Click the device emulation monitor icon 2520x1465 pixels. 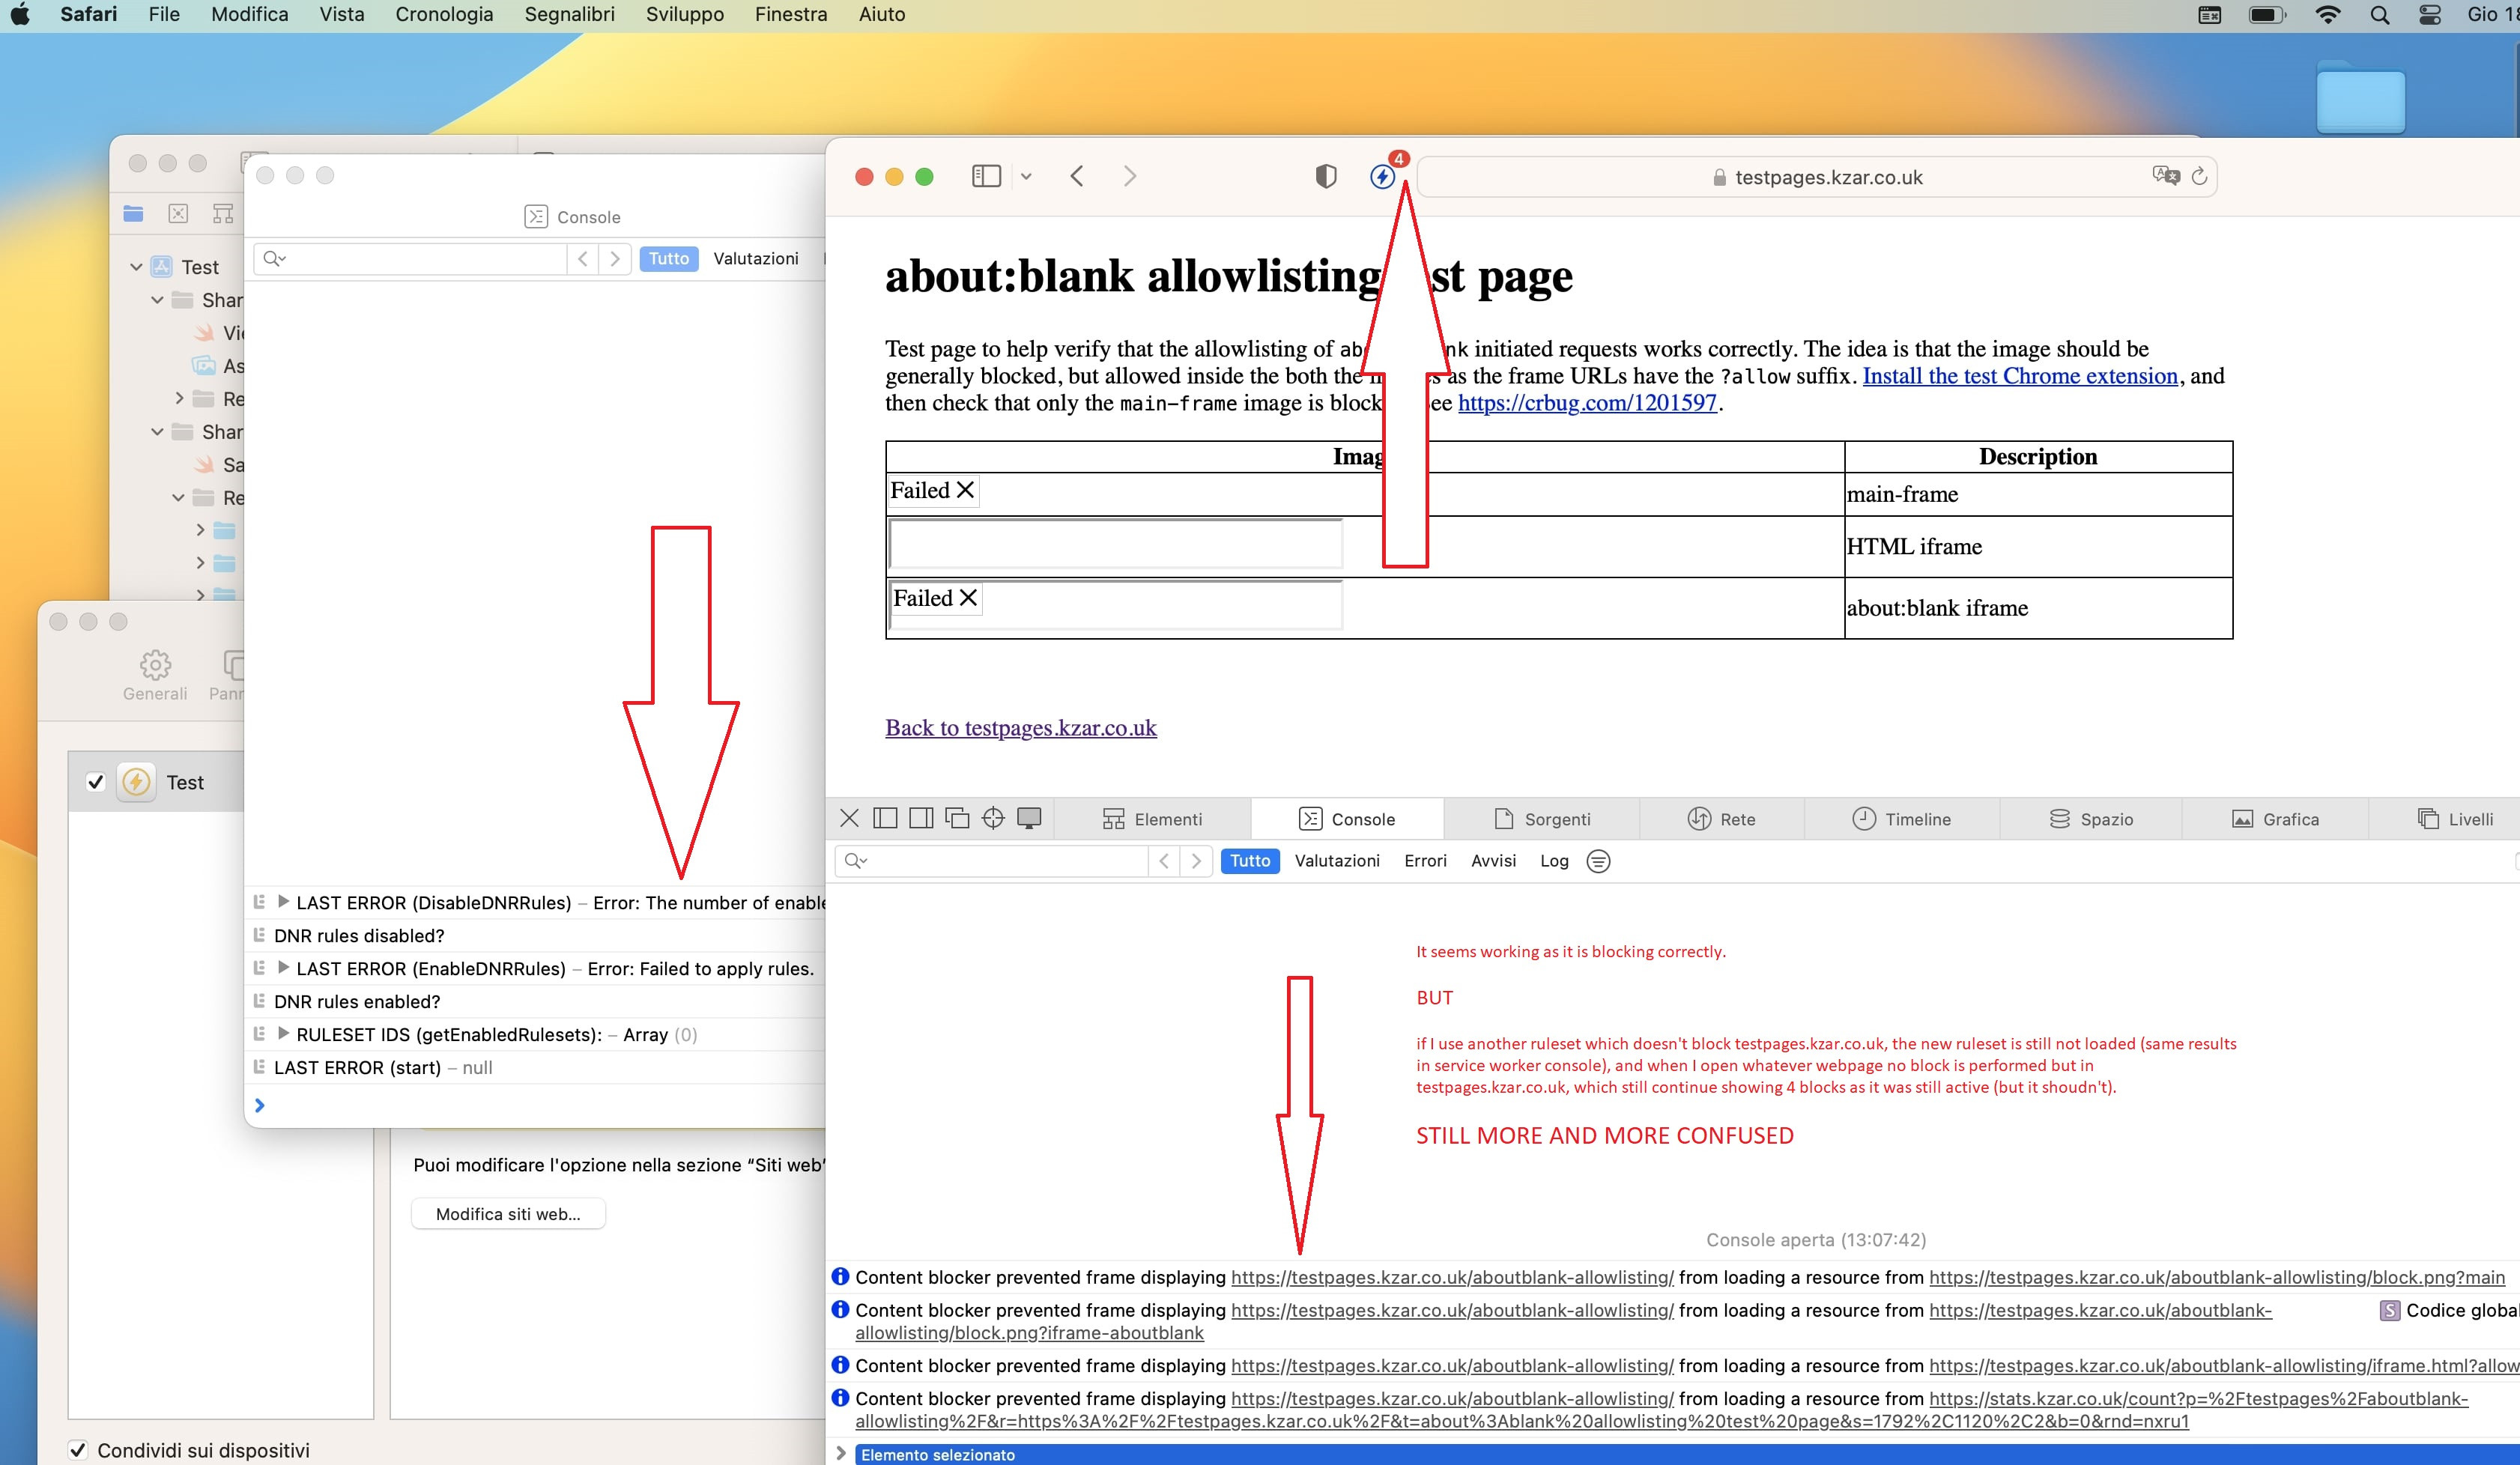point(1029,819)
